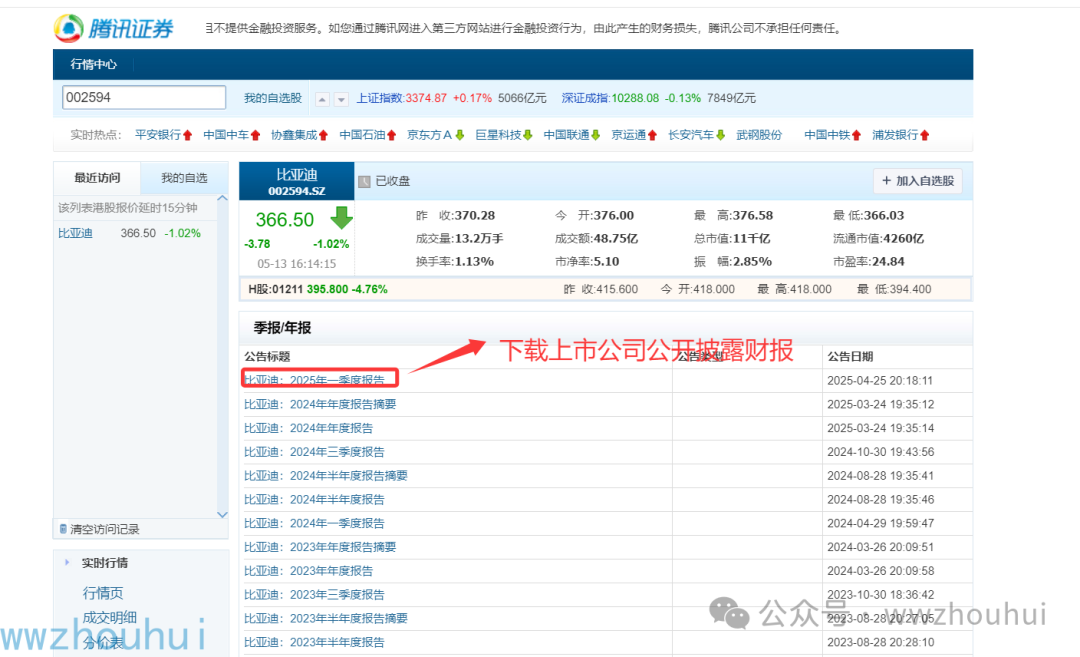The width and height of the screenshot is (1080, 657).
Task: Open hot stock 中国中车
Action: tap(226, 135)
